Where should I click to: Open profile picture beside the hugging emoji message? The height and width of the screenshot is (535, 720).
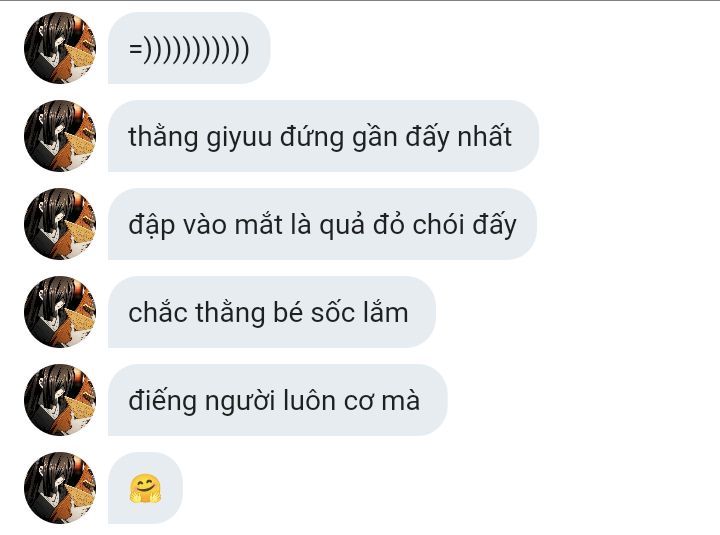click(60, 488)
